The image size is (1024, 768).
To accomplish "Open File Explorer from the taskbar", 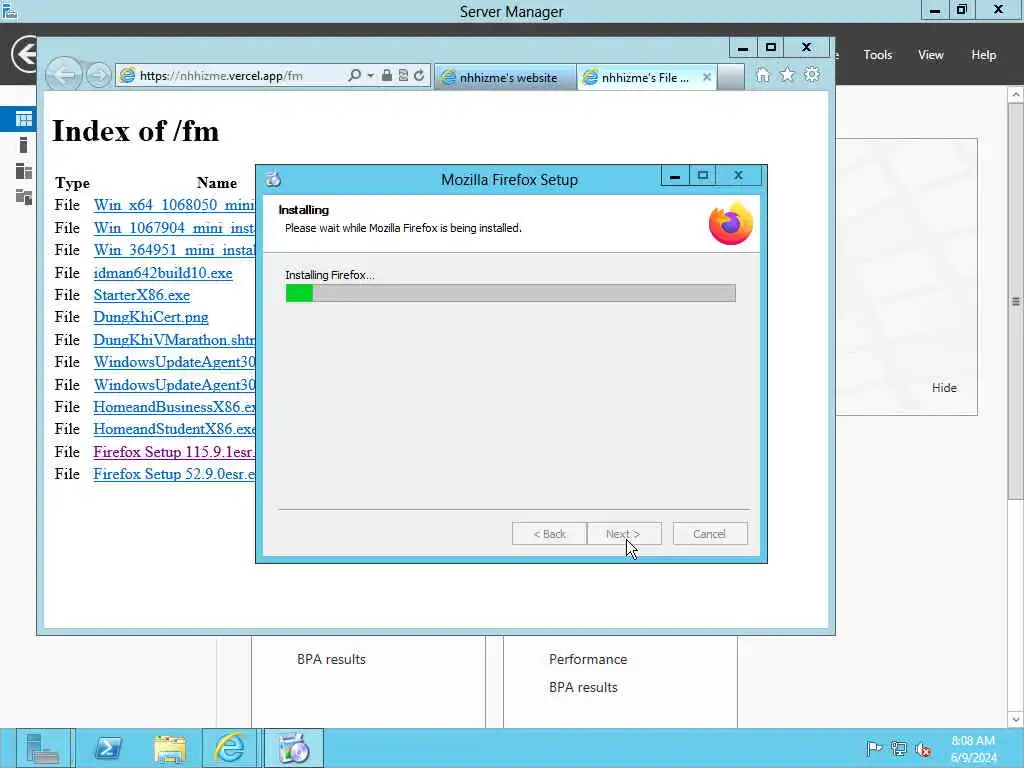I will point(170,748).
